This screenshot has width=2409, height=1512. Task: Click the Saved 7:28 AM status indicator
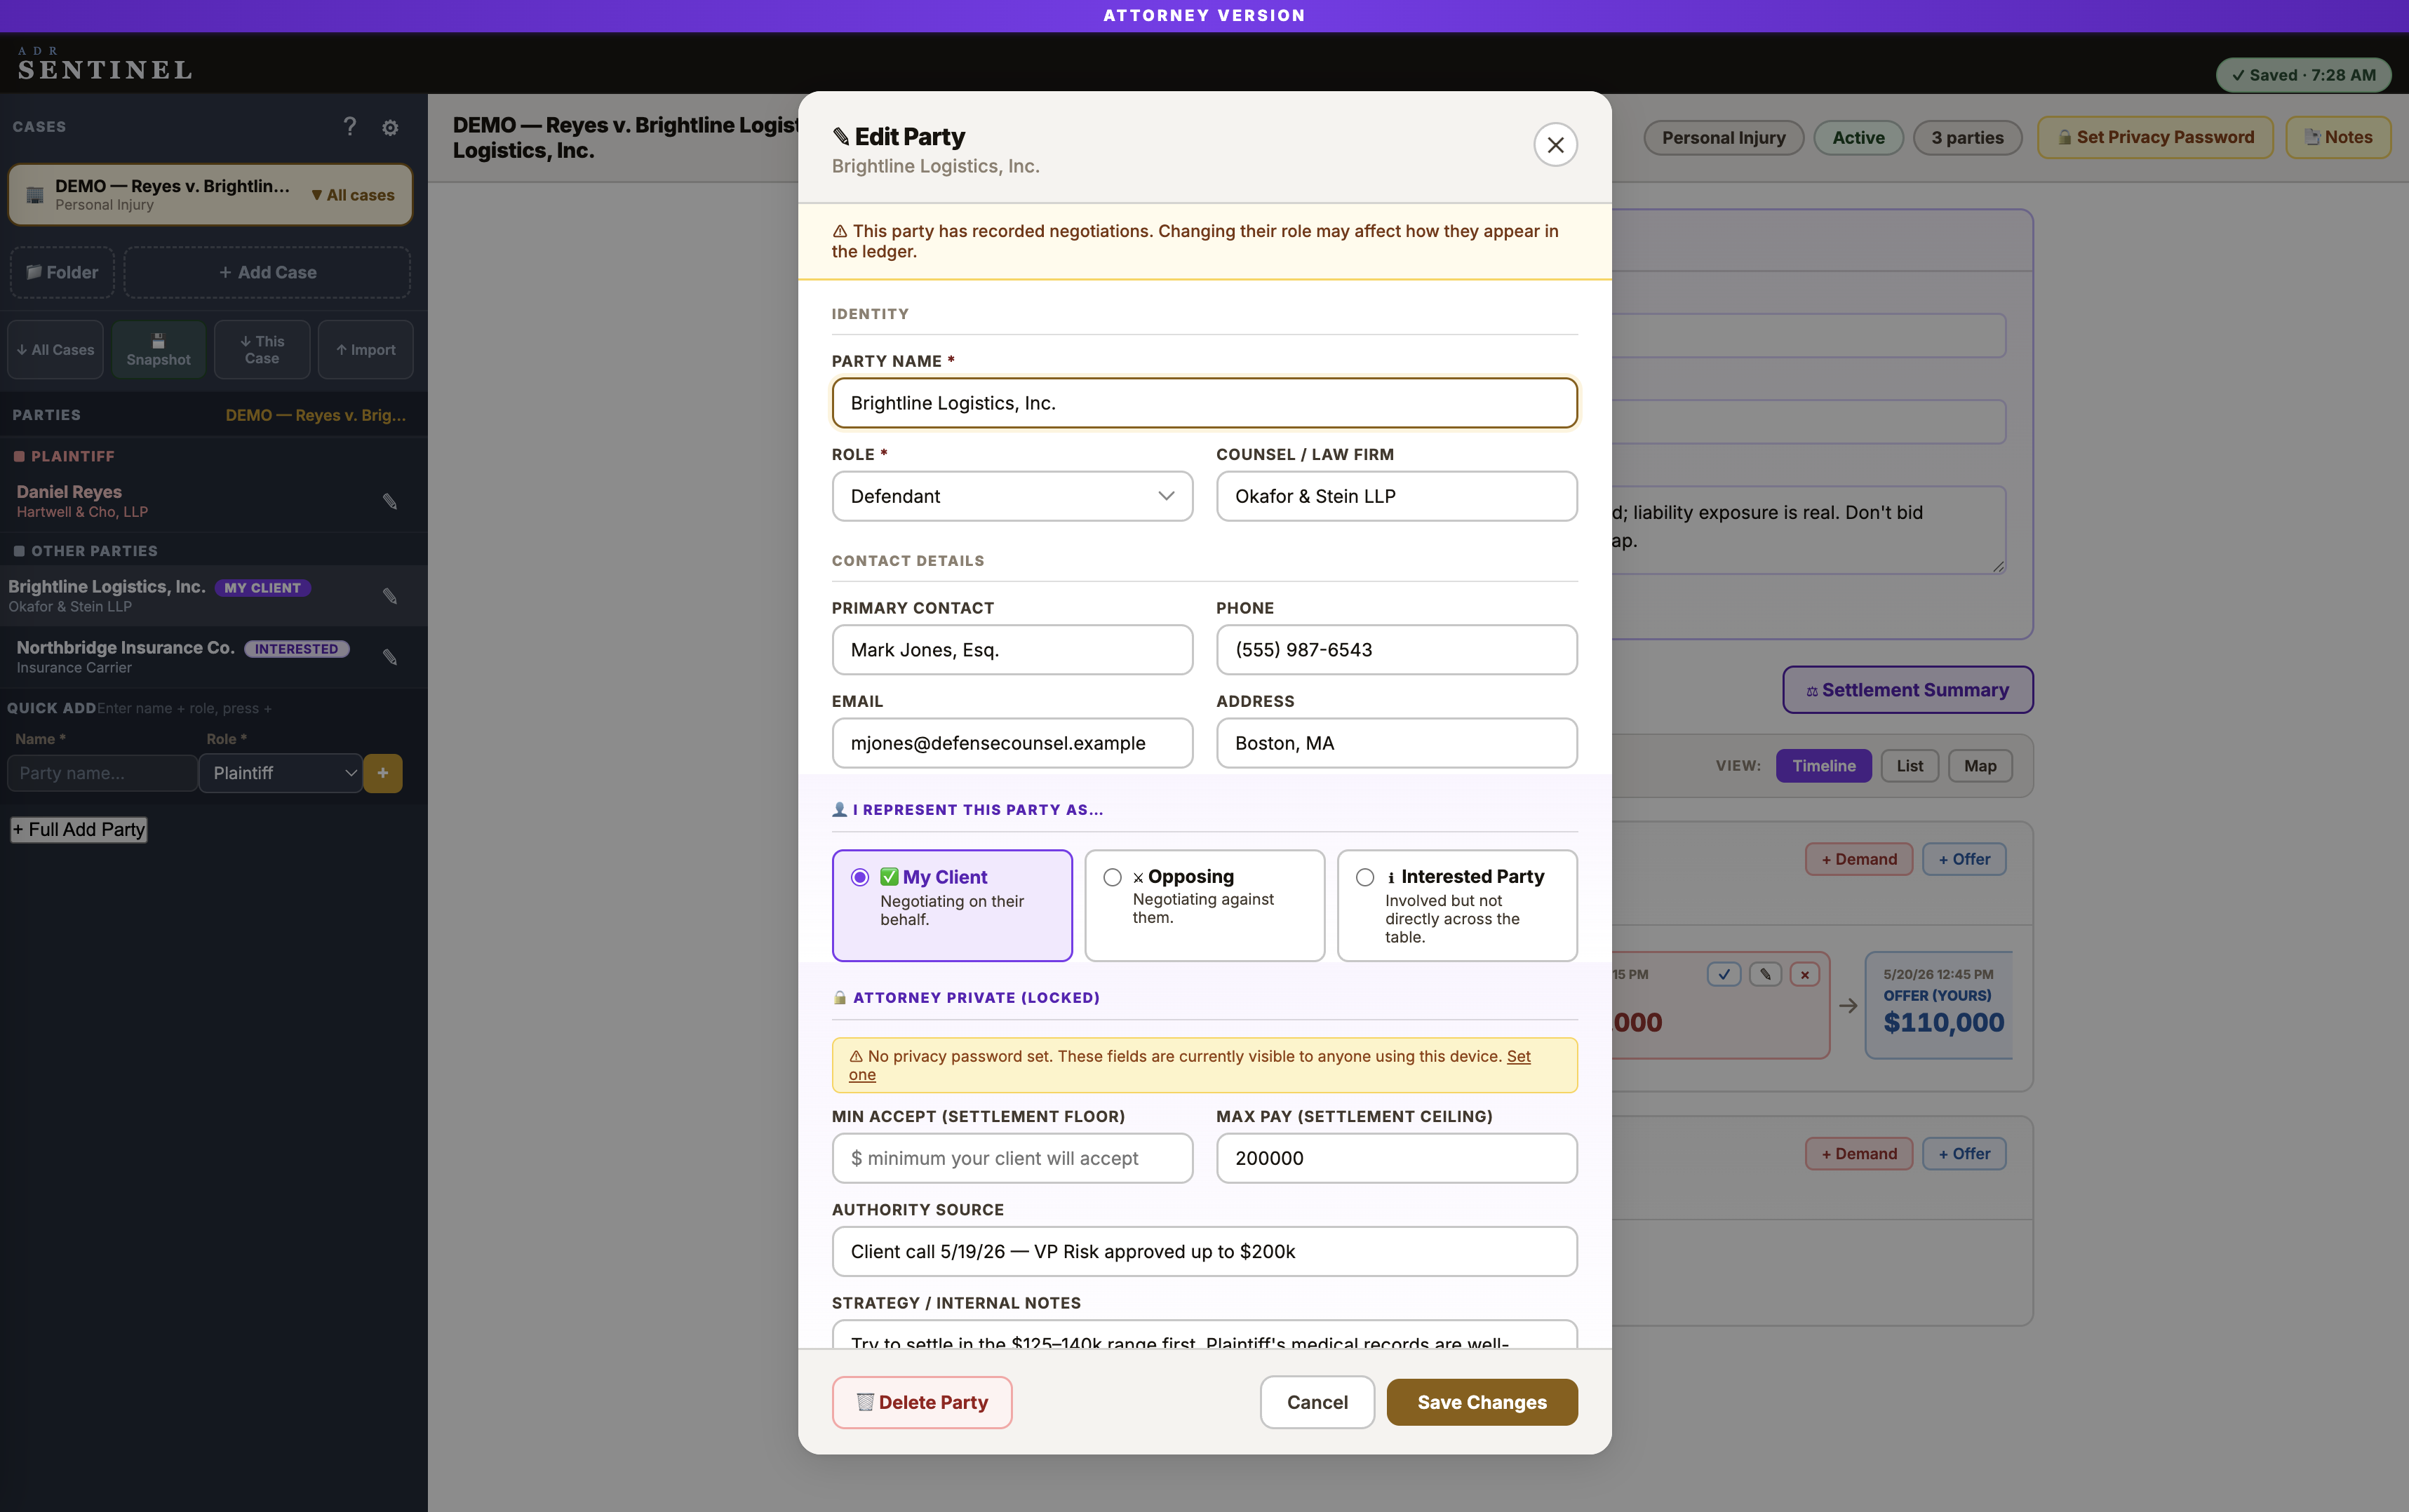(x=2303, y=75)
